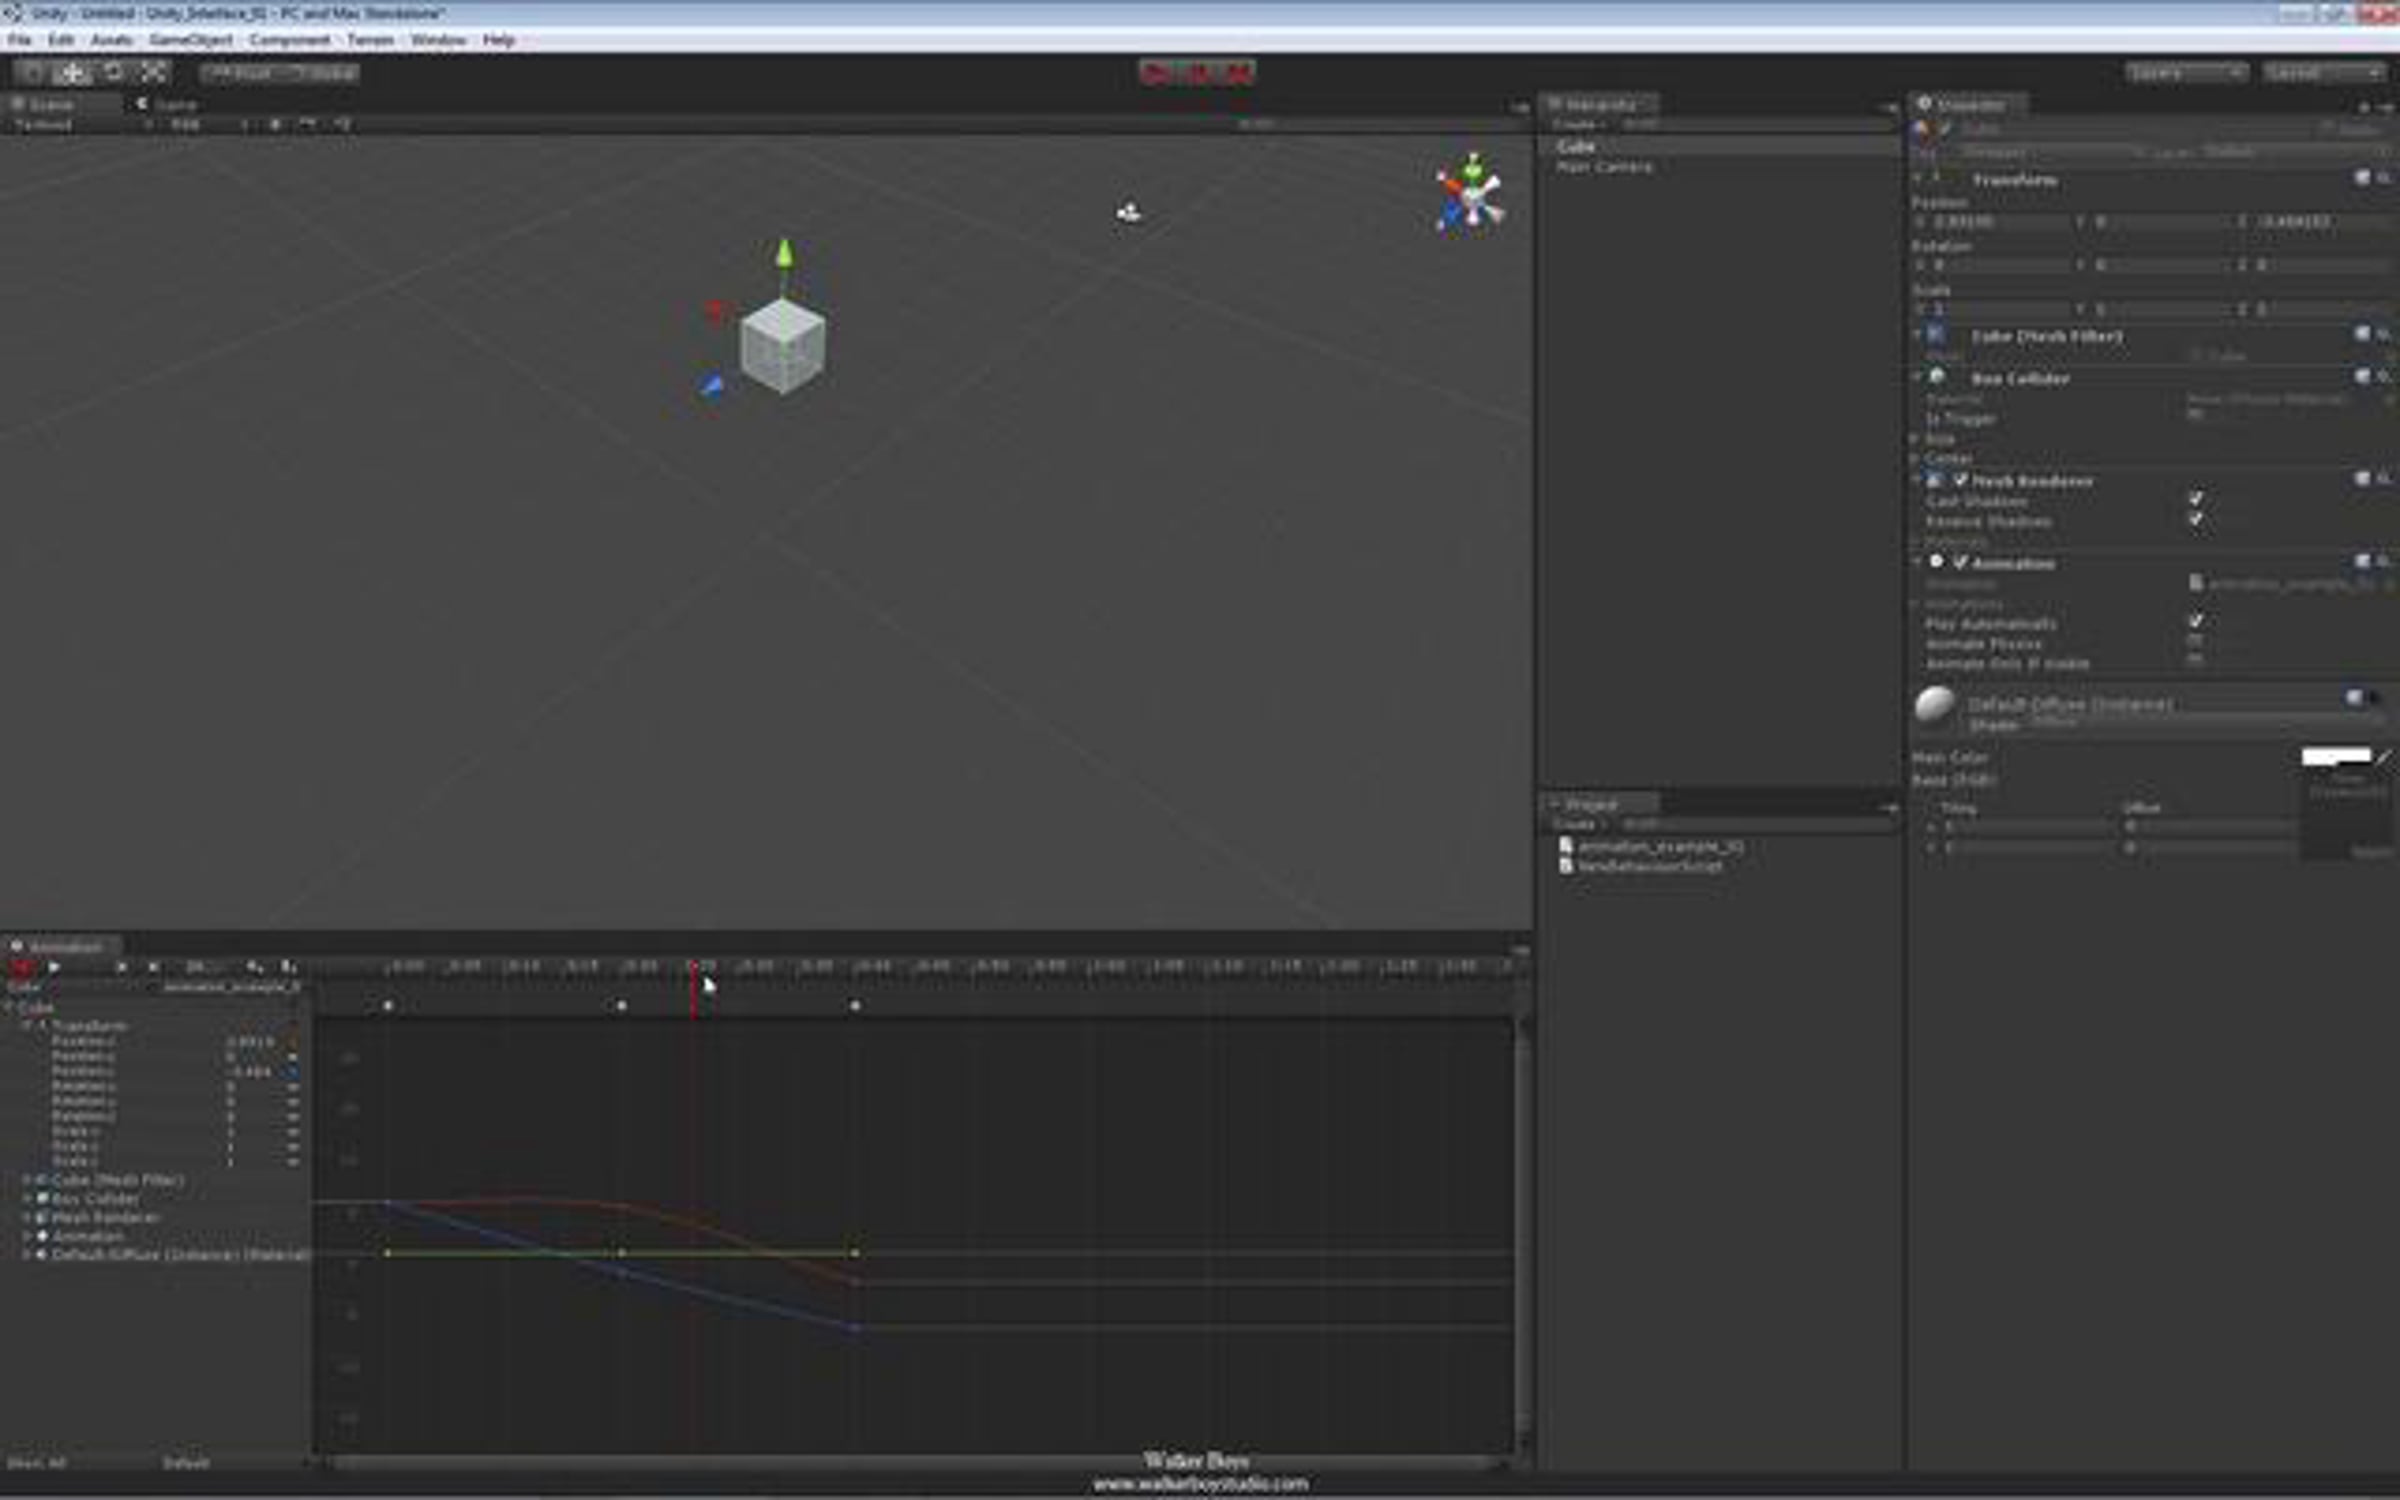Image resolution: width=2400 pixels, height=1500 pixels.
Task: Expand the Size property of Box Collider
Action: click(1915, 439)
